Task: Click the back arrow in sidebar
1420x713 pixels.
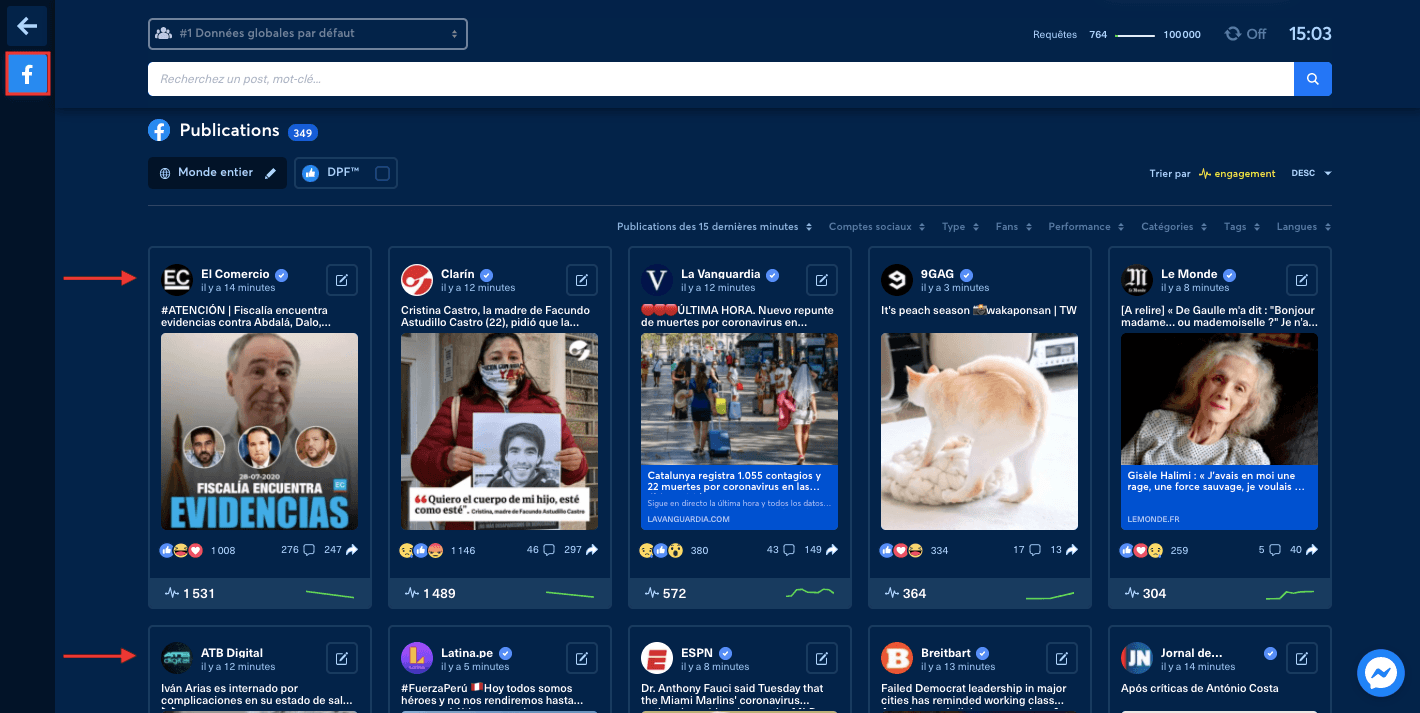Action: (27, 25)
